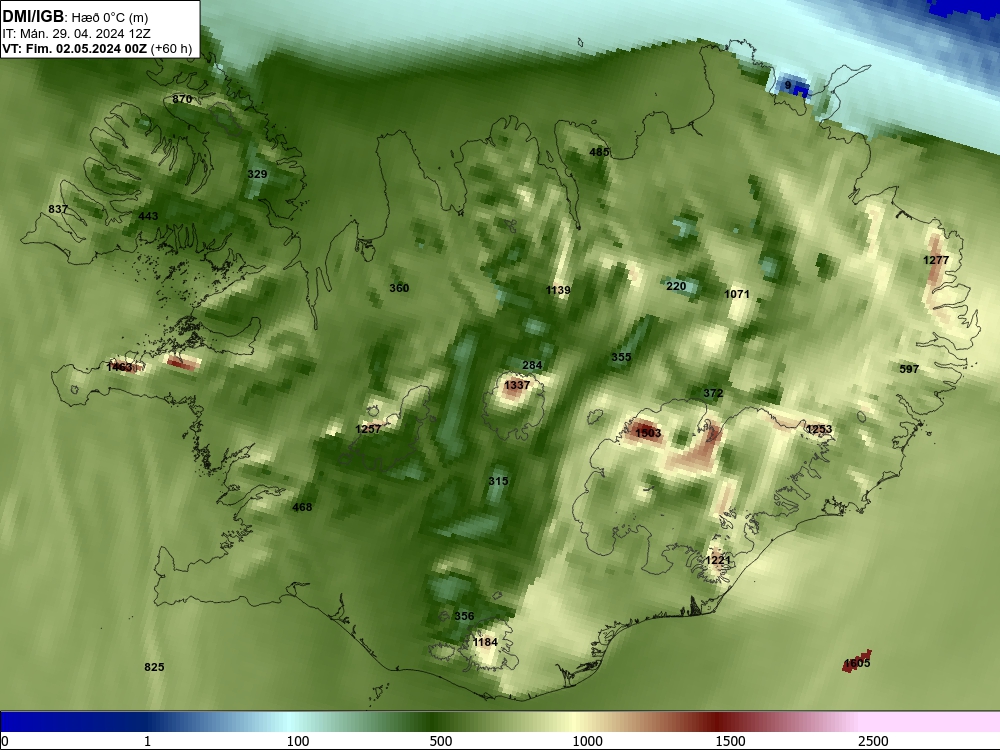
Task: Select the 1221 value label
Action: coord(718,561)
